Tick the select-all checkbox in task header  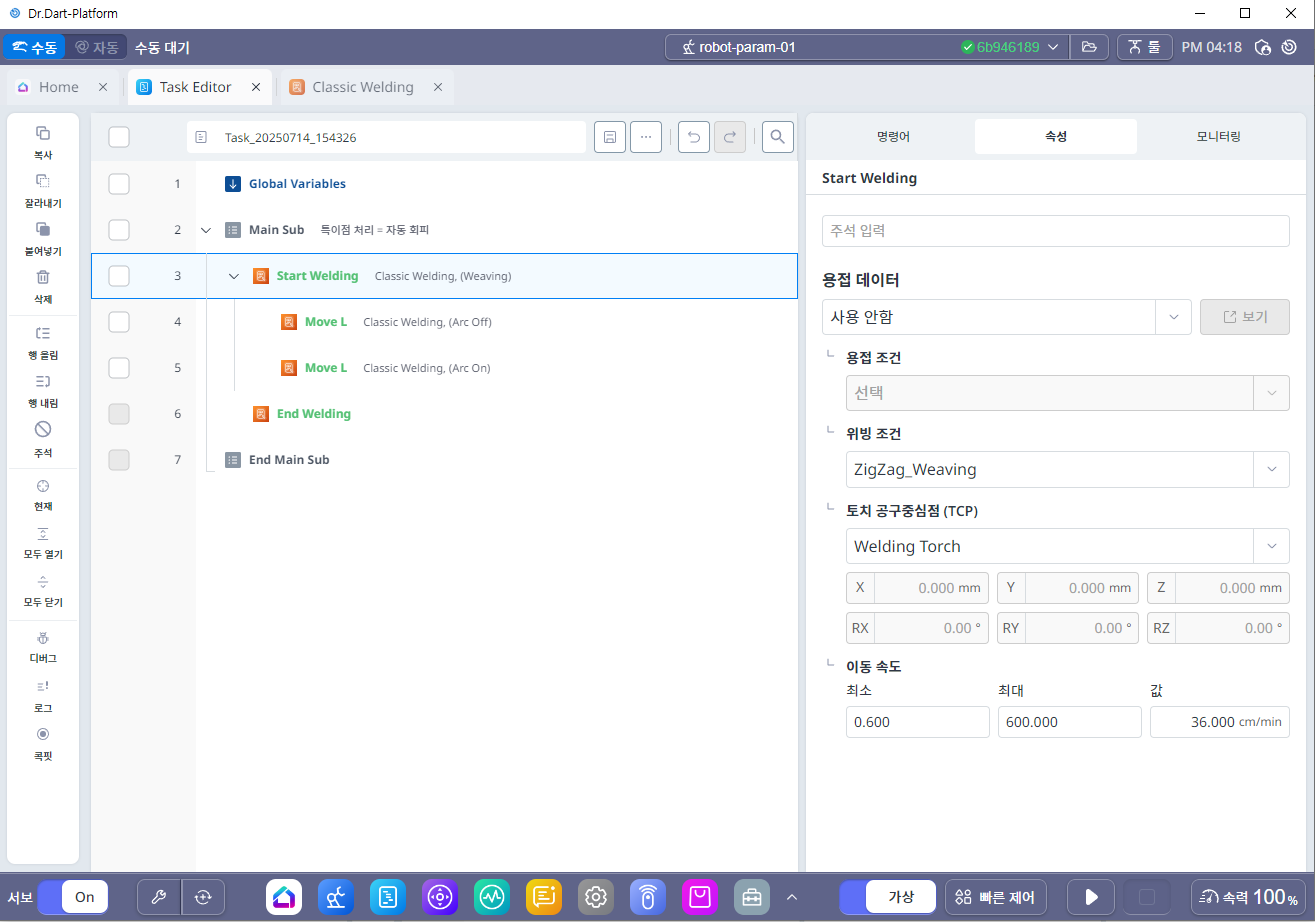click(x=119, y=137)
